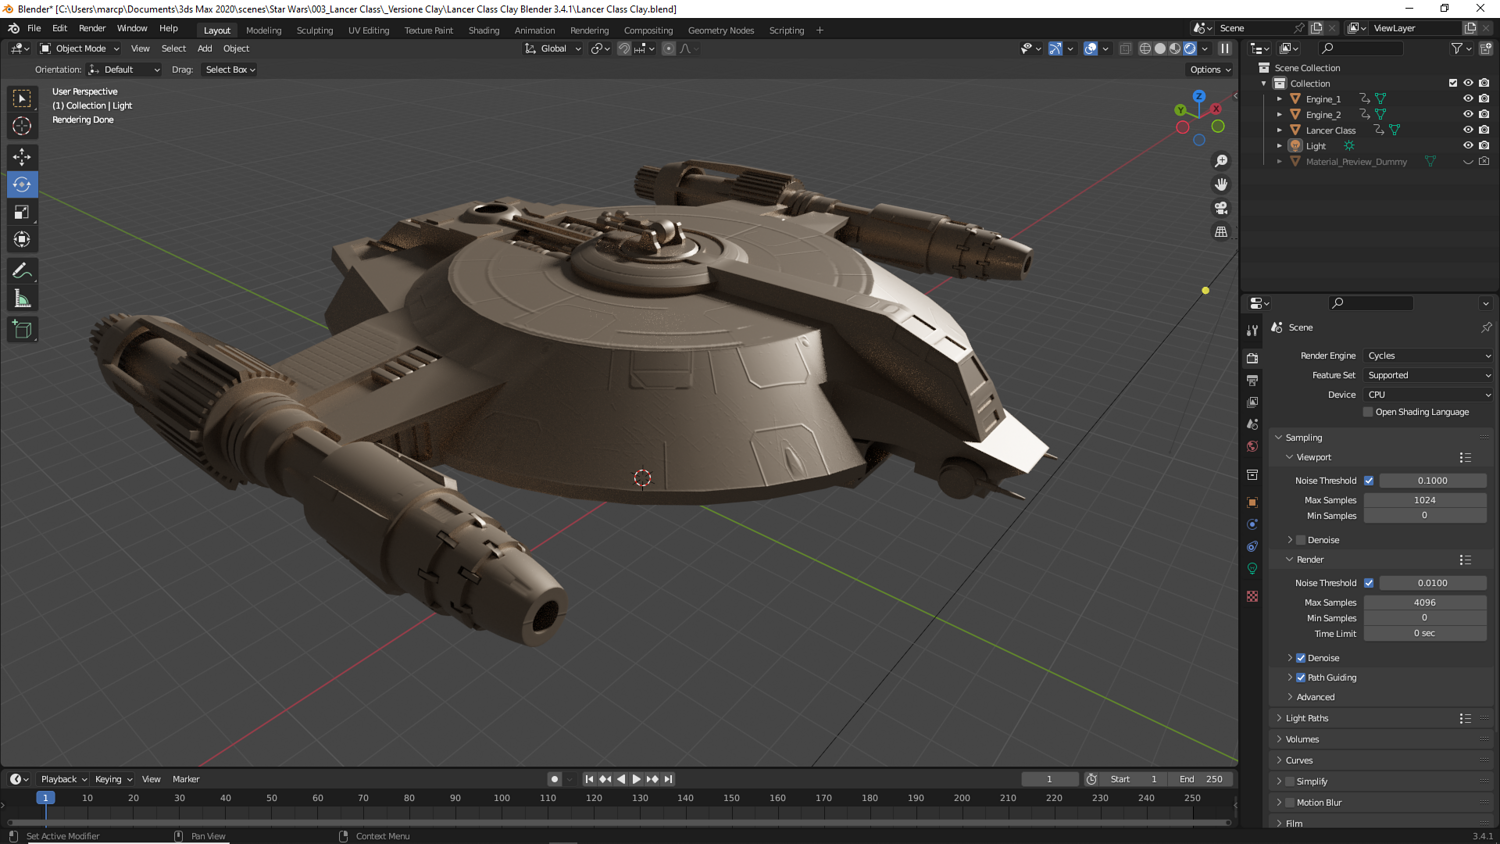Viewport: 1500px width, 844px height.
Task: Open the viewport Options button
Action: (x=1209, y=70)
